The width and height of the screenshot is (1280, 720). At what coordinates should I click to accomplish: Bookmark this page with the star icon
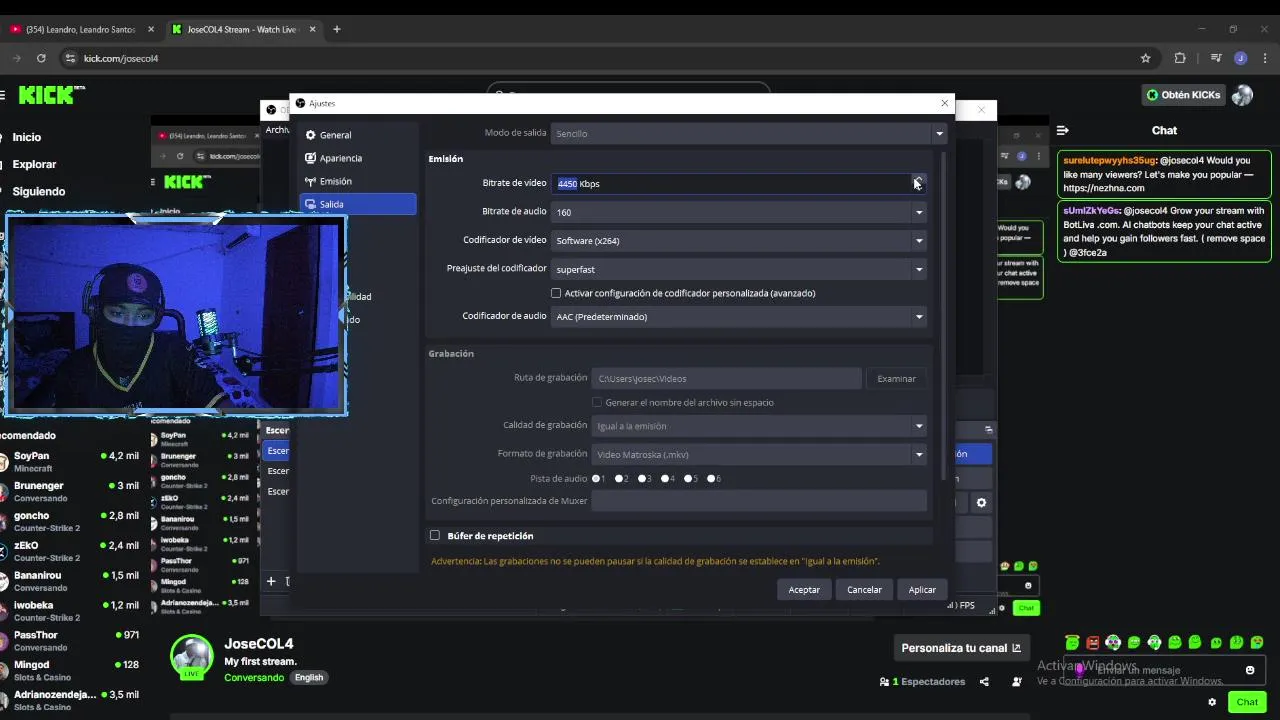pyautogui.click(x=1146, y=58)
